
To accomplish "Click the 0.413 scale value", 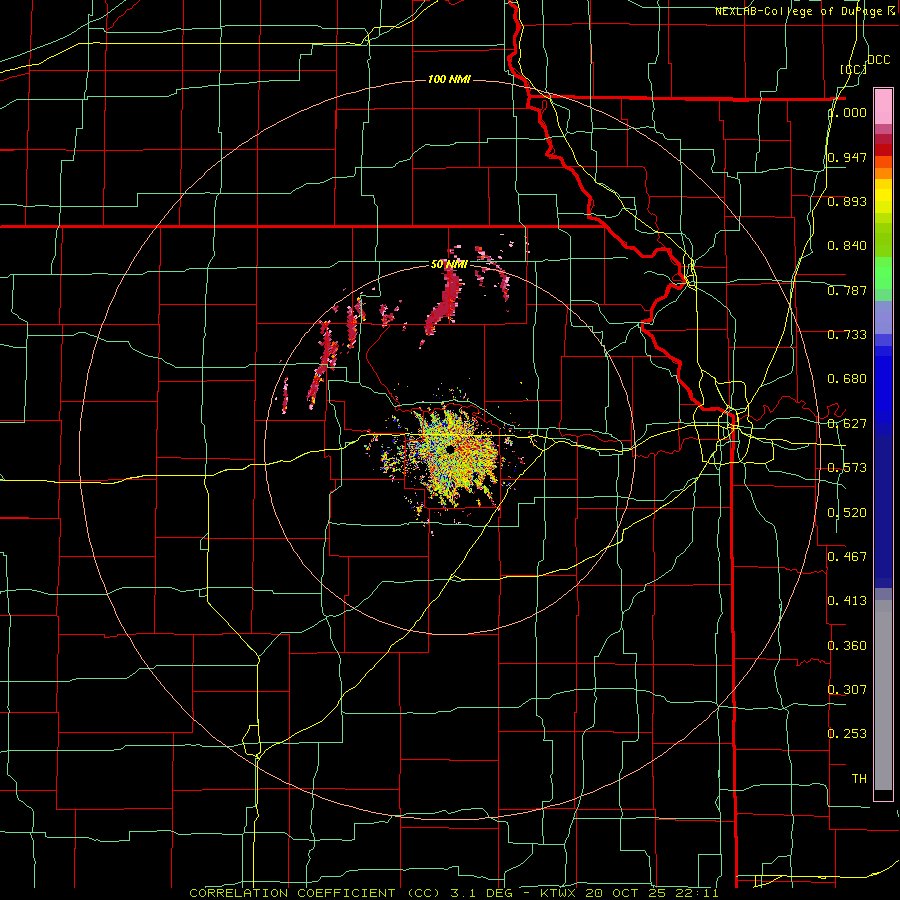I will pos(847,601).
